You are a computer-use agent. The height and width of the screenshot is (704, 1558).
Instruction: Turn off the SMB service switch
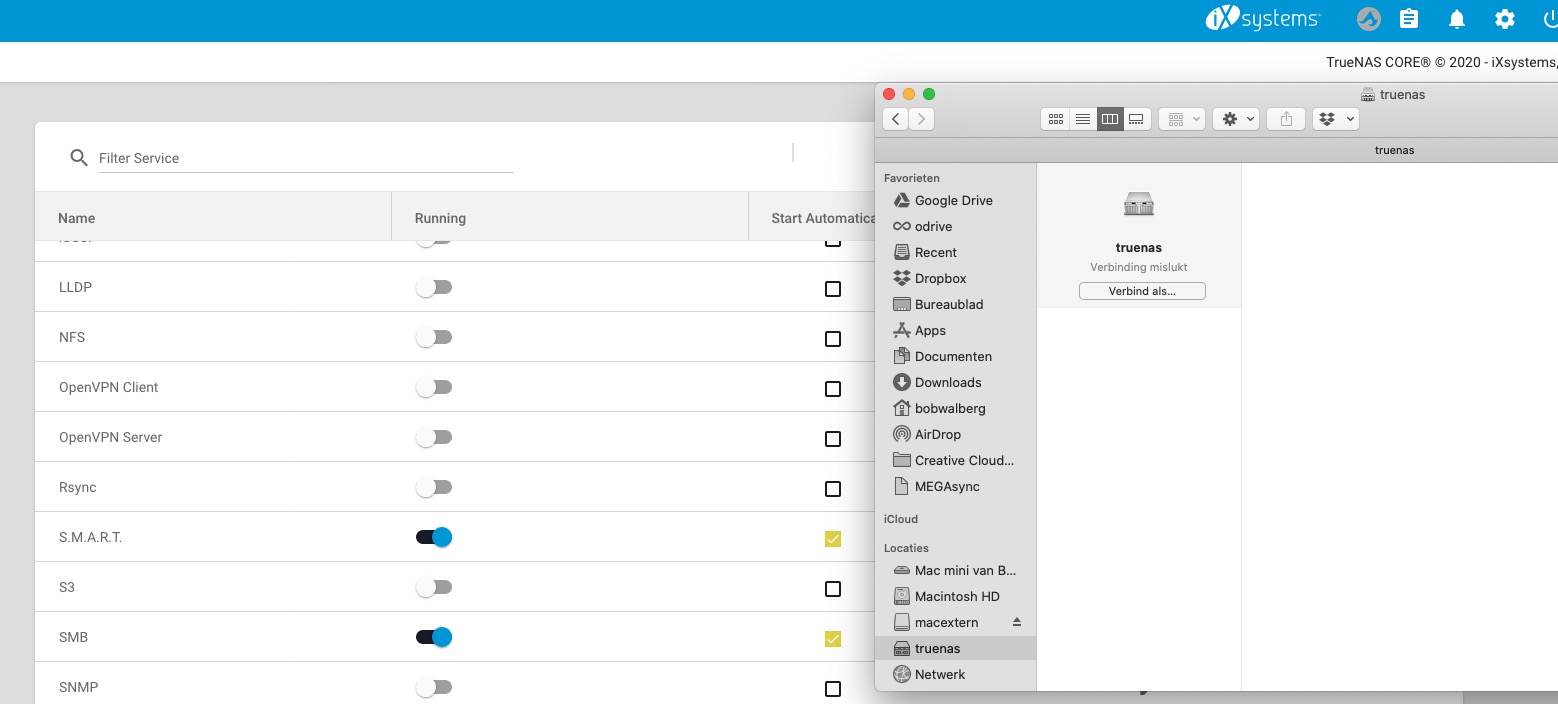(x=434, y=637)
